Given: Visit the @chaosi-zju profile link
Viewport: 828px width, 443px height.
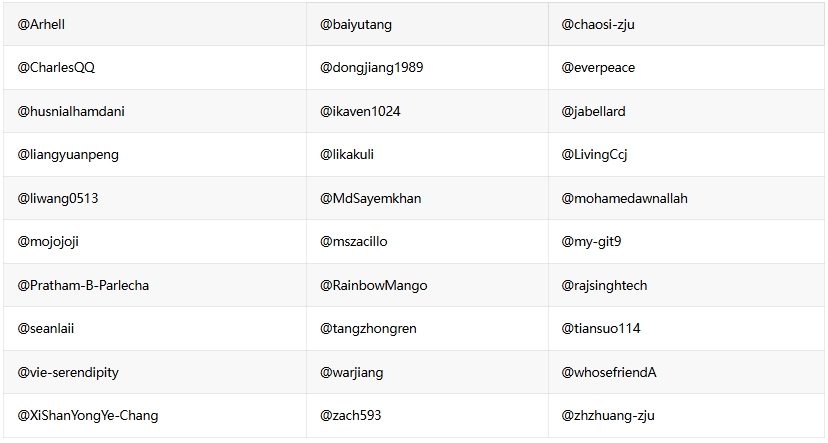Looking at the screenshot, I should (598, 24).
